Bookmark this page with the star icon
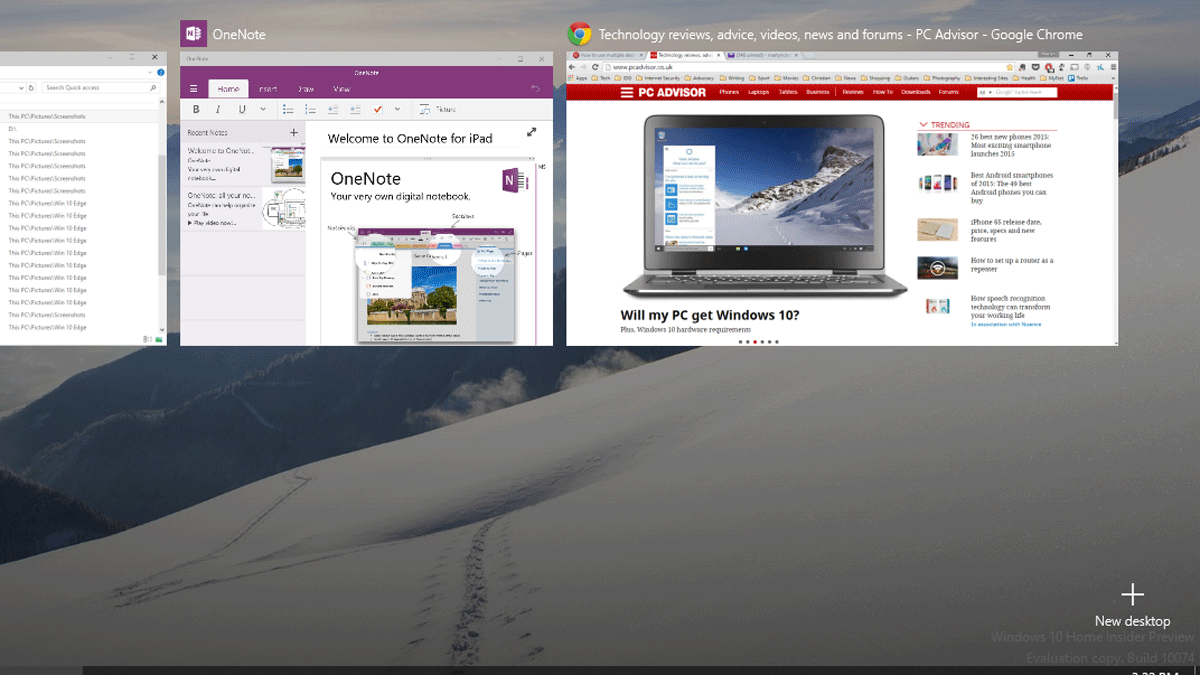 [1010, 66]
